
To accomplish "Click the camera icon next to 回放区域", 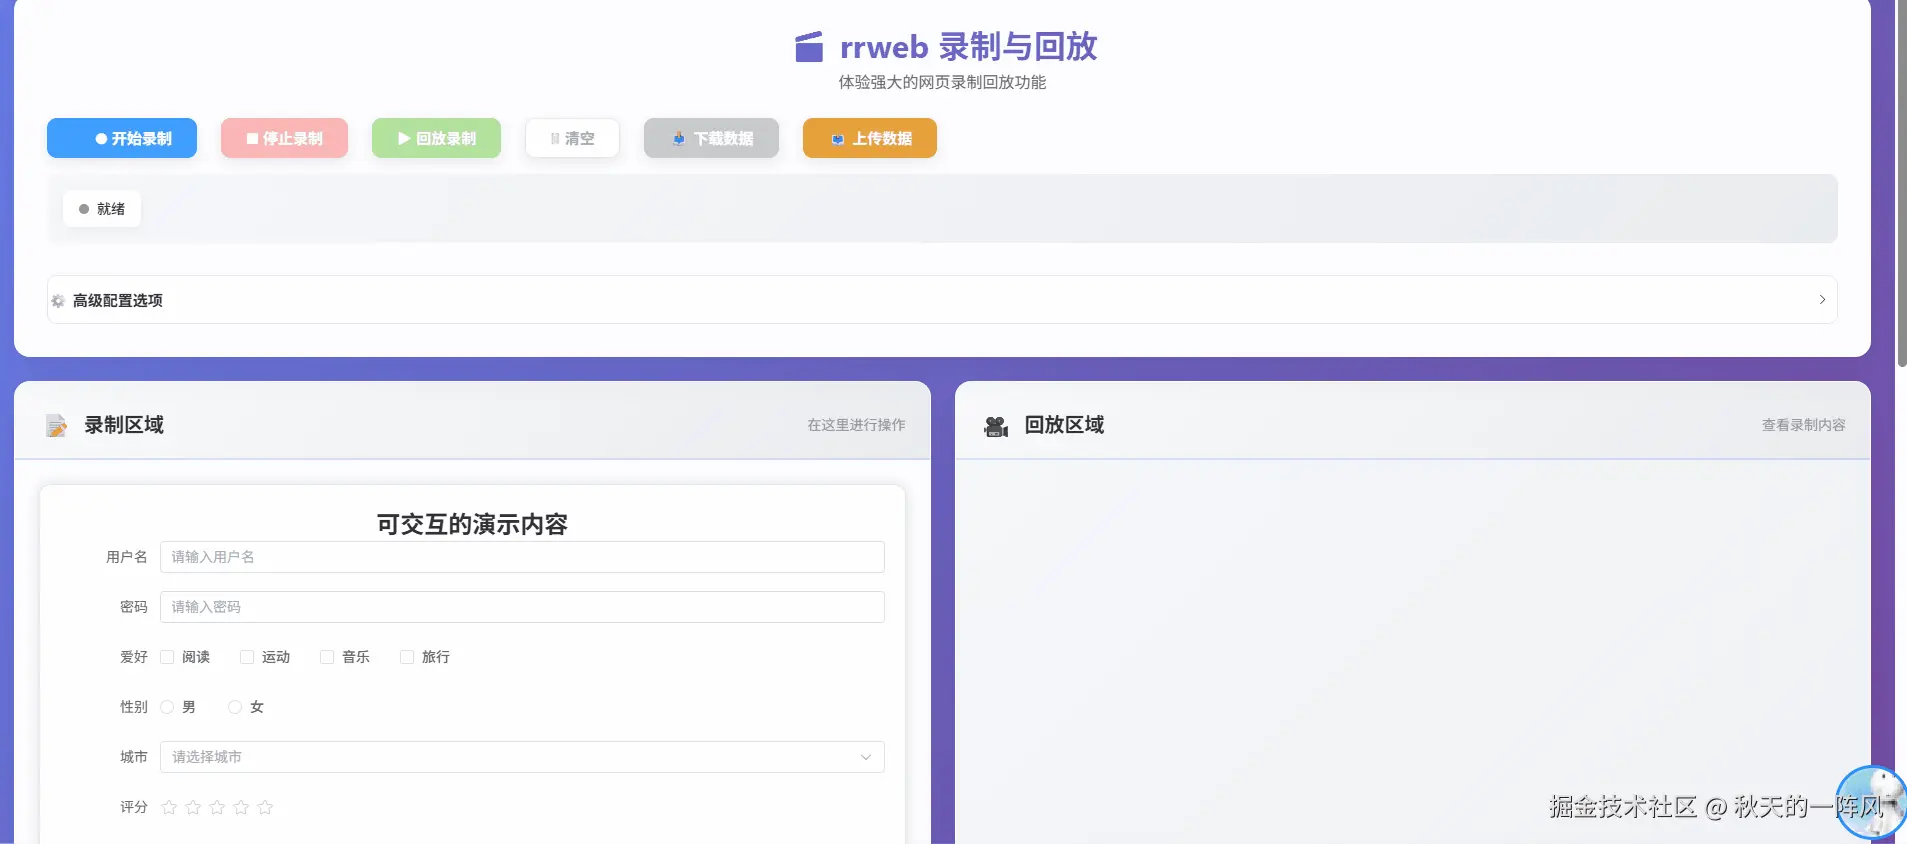I will 996,426.
